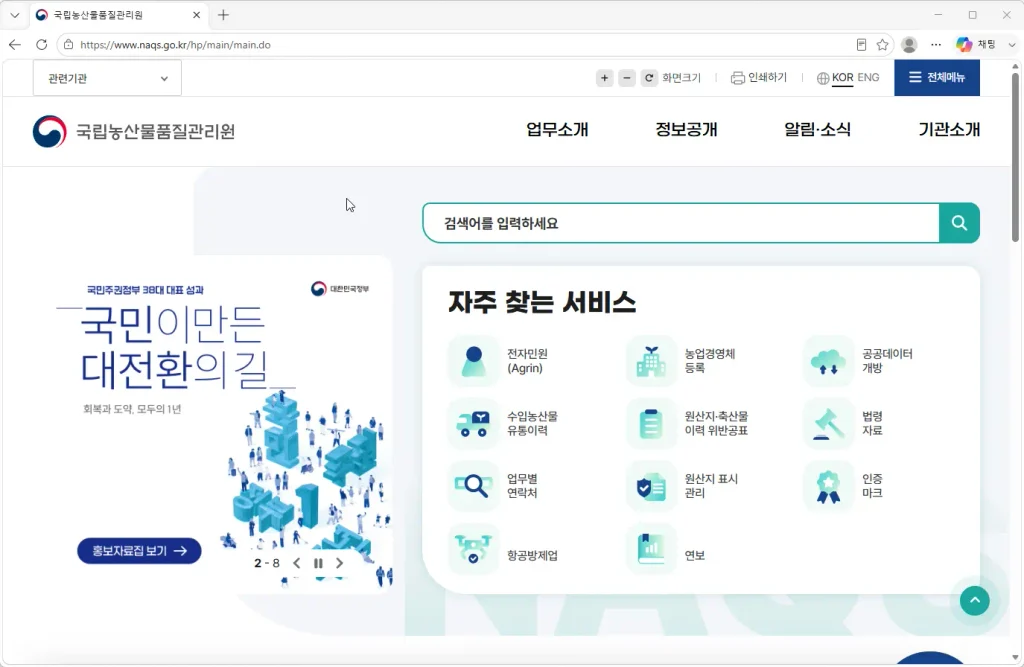Open the 알림·소식 menu
This screenshot has width=1024, height=667.
pos(818,129)
